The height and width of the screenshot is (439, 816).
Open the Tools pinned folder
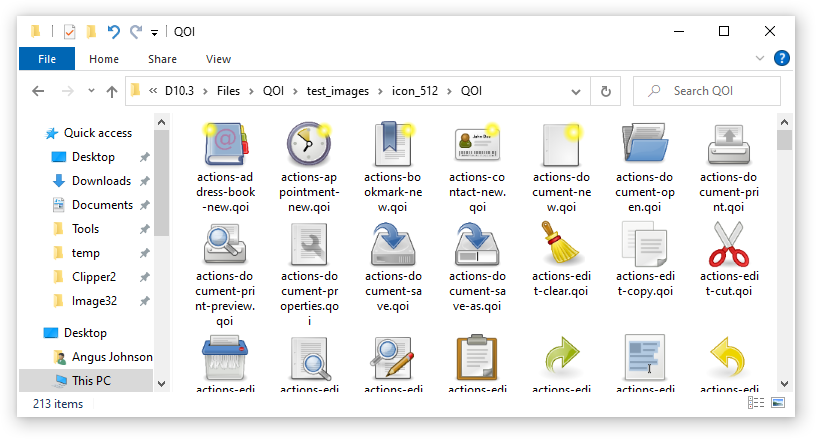coord(85,229)
